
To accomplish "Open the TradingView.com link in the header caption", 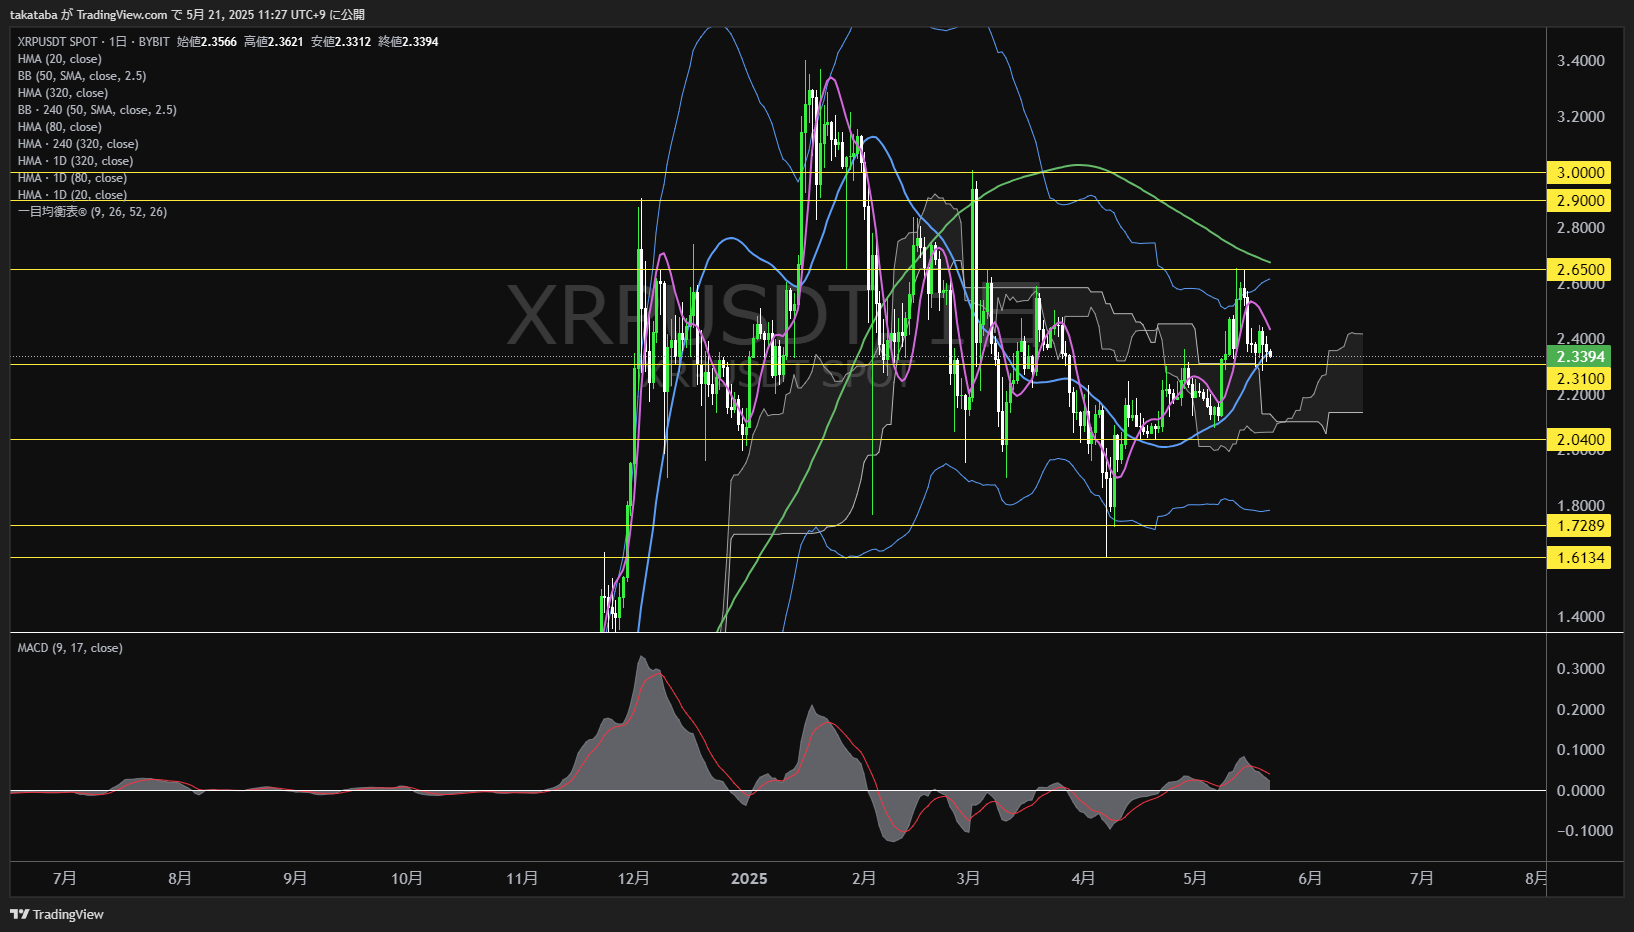I will point(122,14).
